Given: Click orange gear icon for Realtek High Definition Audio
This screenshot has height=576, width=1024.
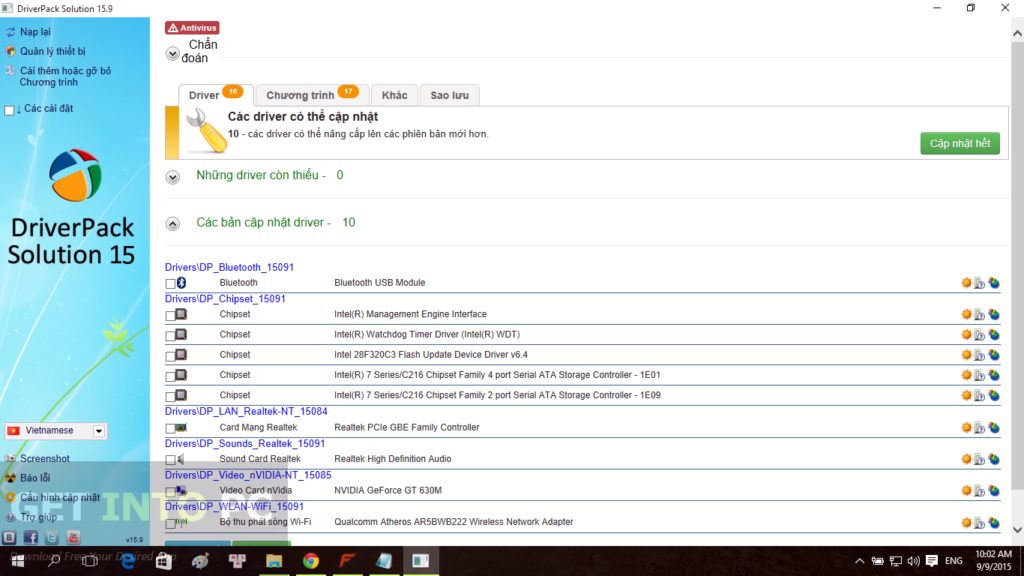Looking at the screenshot, I should (967, 459).
